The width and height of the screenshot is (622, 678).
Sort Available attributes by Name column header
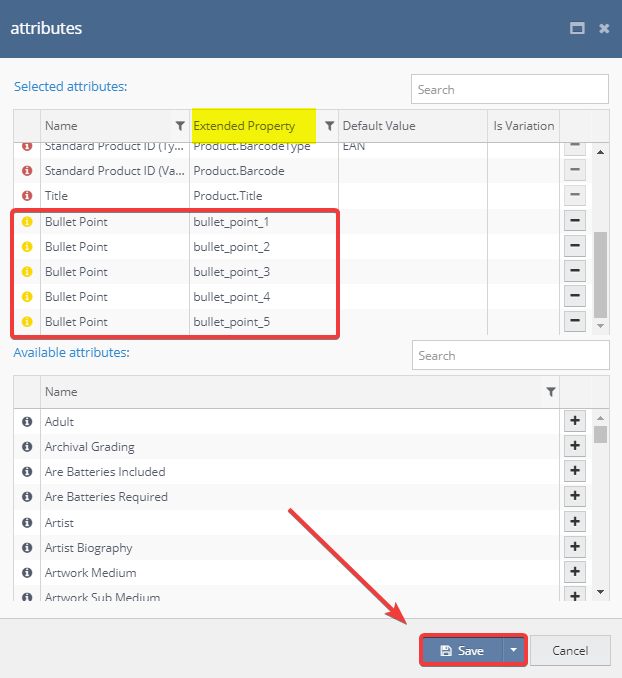(x=61, y=392)
